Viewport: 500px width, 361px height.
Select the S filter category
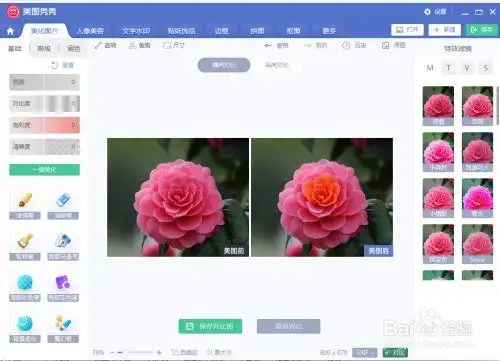pyautogui.click(x=486, y=68)
